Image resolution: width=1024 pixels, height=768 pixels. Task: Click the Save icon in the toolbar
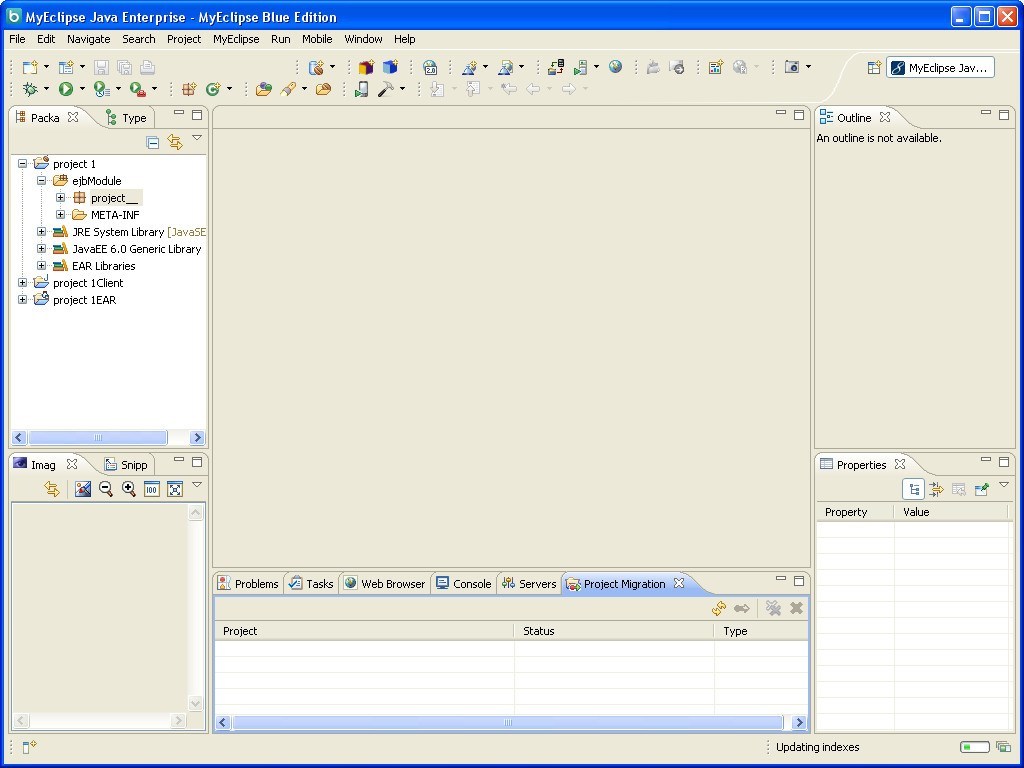pyautogui.click(x=101, y=66)
